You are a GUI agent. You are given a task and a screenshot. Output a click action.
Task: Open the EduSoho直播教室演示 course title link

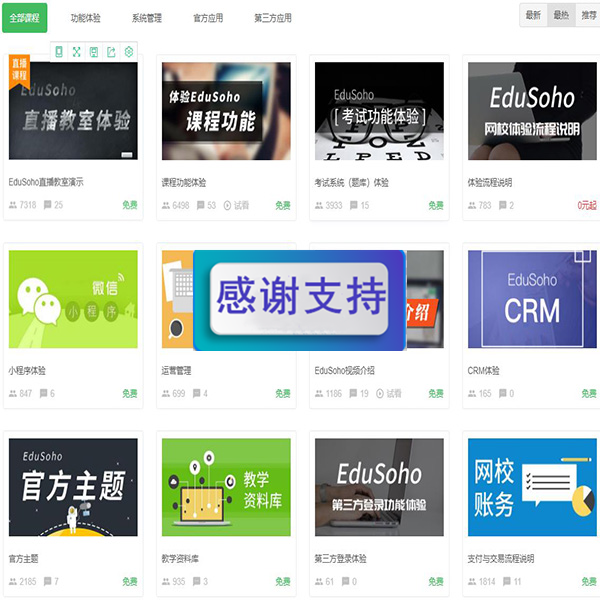tap(46, 182)
